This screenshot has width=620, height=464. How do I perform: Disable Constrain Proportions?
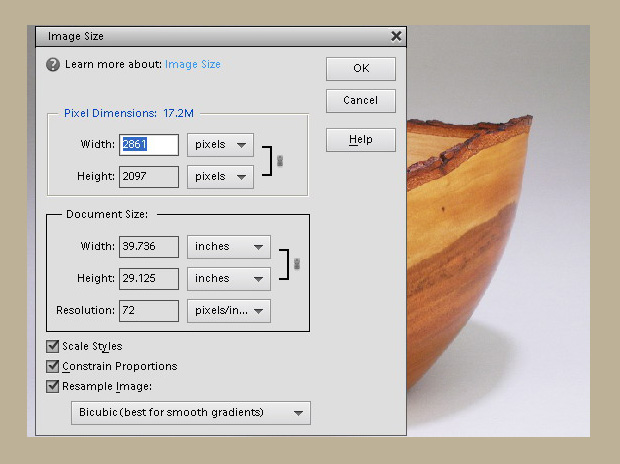pyautogui.click(x=53, y=366)
